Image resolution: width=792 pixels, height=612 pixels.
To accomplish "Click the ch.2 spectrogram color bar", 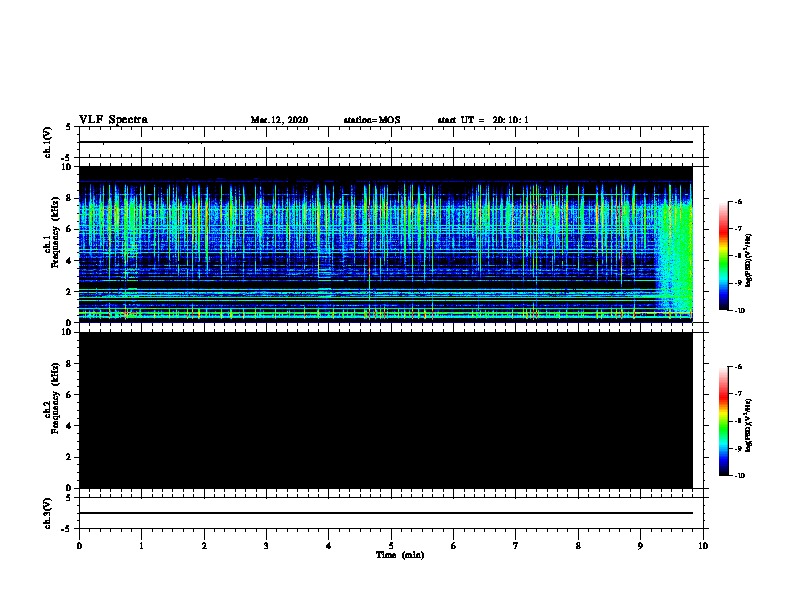I will (723, 421).
